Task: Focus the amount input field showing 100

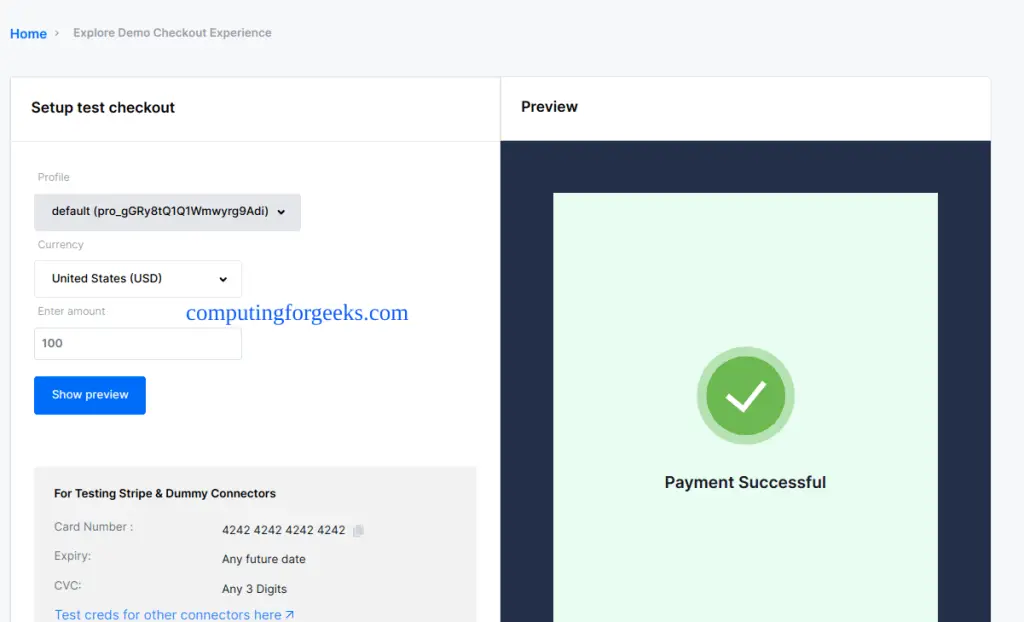Action: [x=138, y=344]
